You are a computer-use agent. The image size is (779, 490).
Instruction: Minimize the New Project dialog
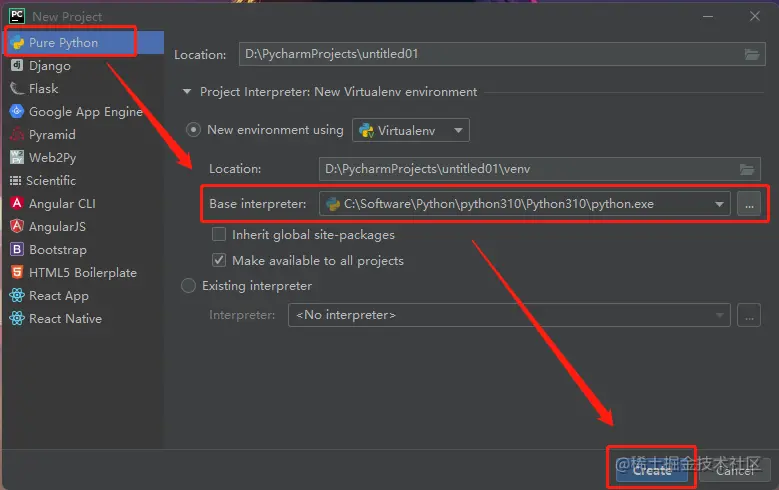[708, 16]
